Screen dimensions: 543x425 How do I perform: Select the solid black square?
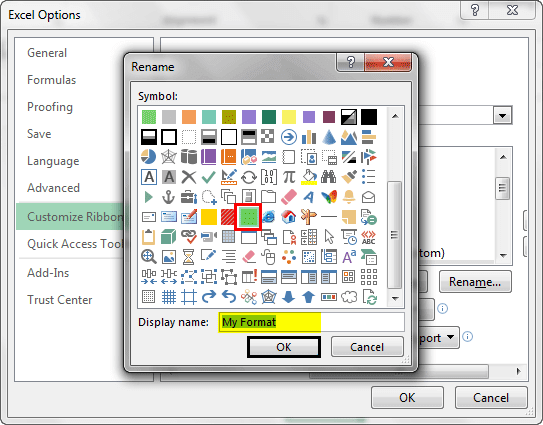(x=369, y=117)
